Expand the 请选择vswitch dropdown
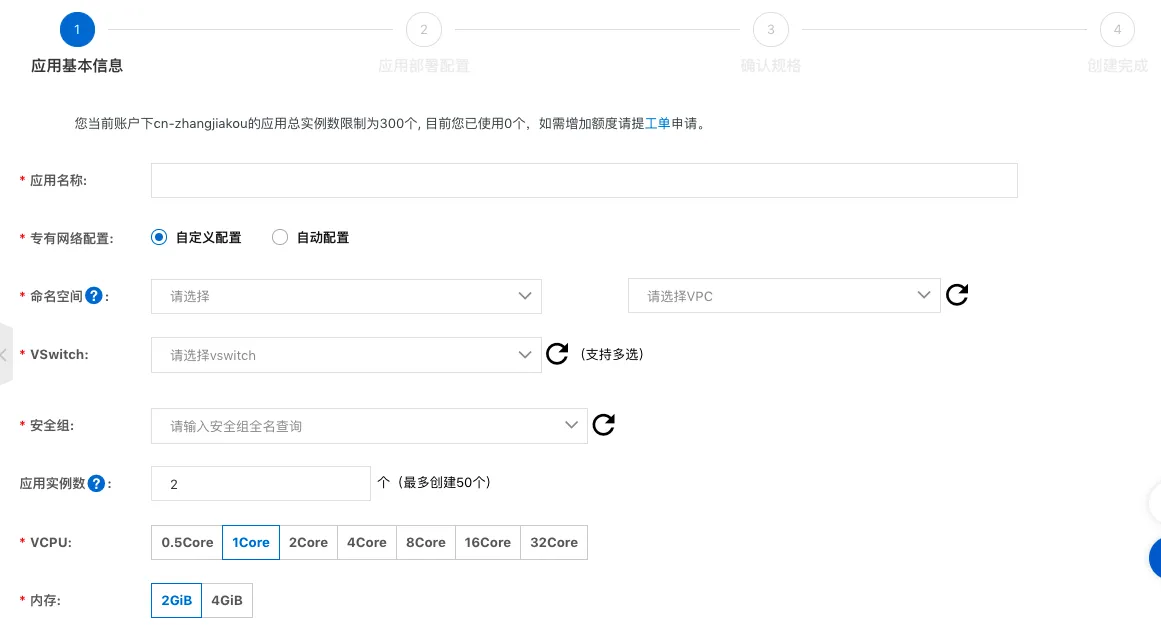Viewport: 1161px width, 637px height. (x=346, y=354)
